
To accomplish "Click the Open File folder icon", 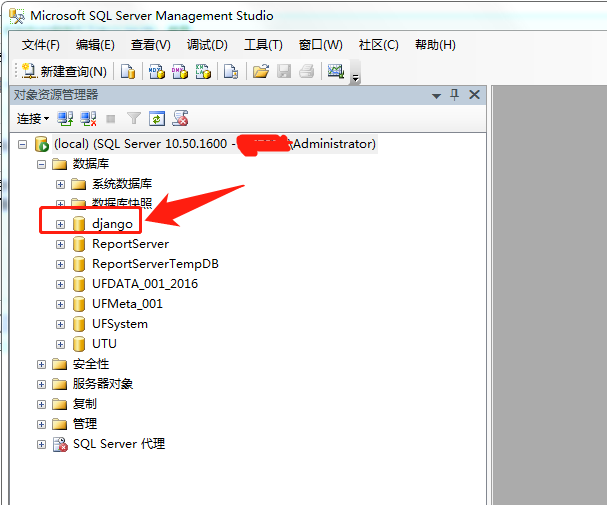I will point(261,71).
